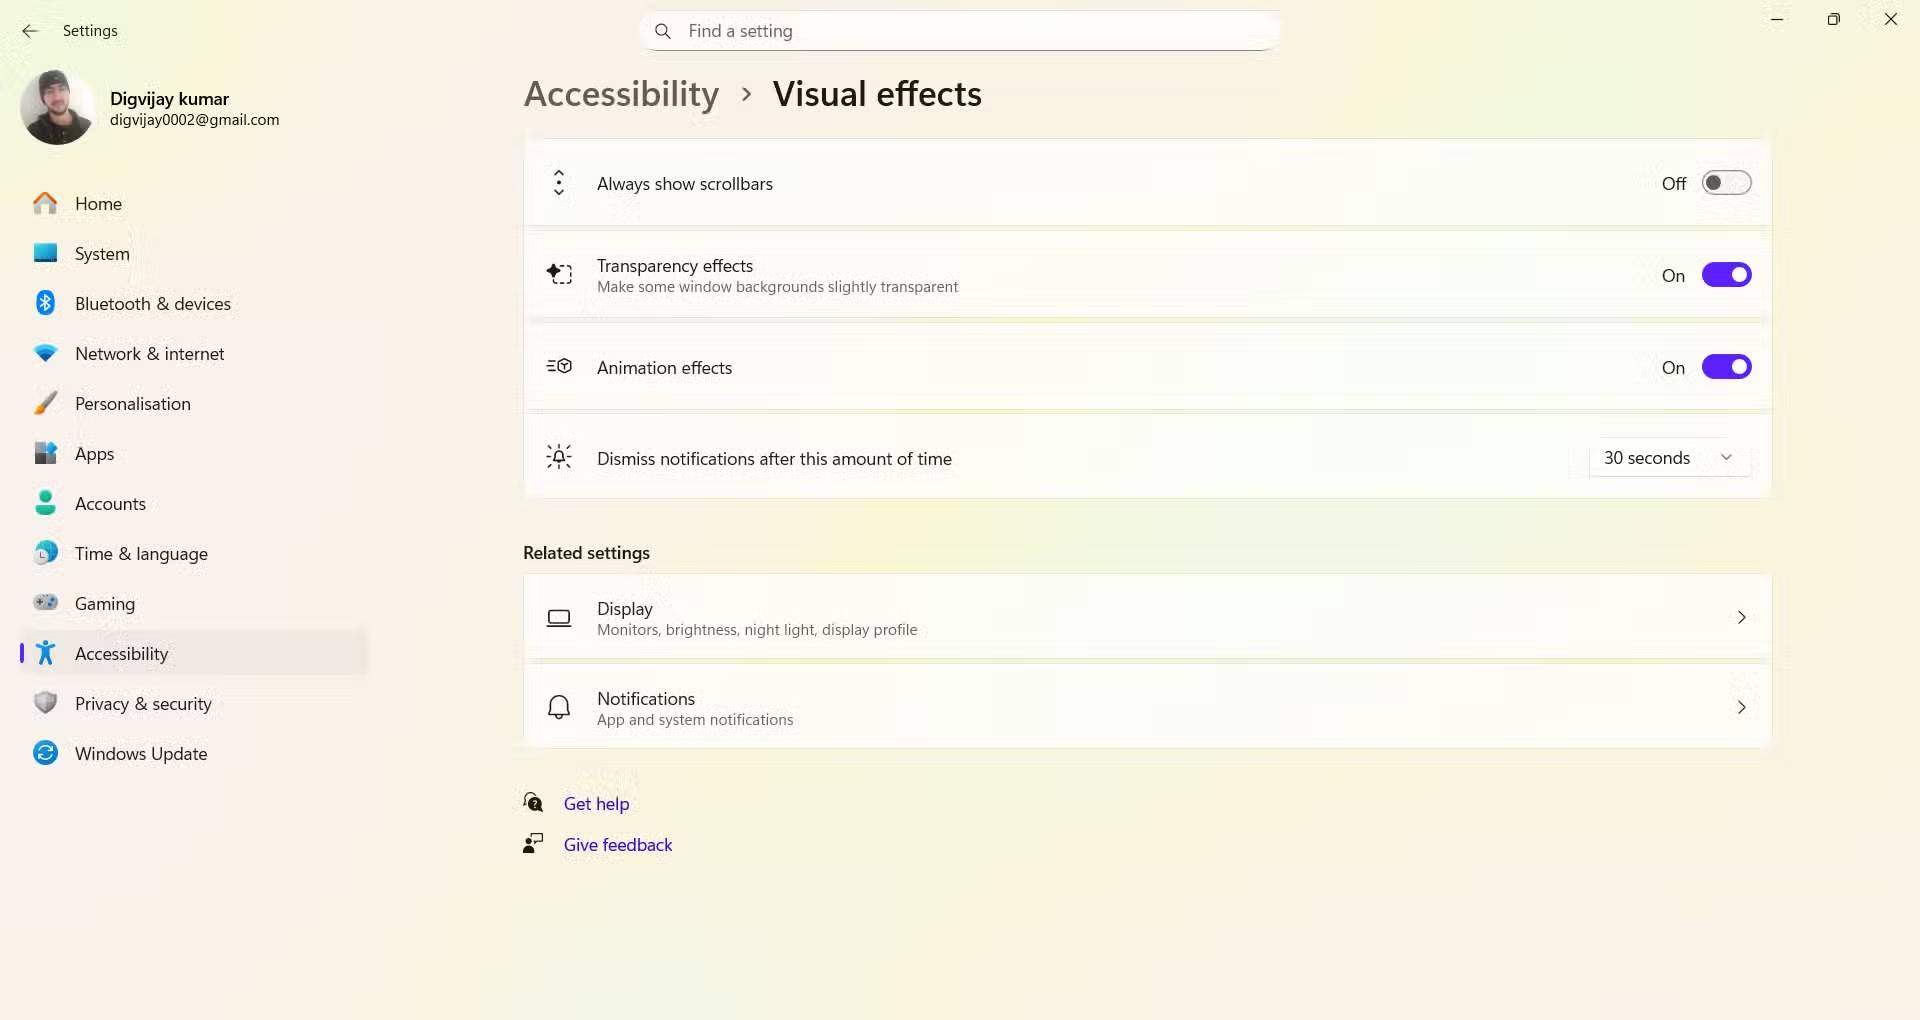Switch to Time & language section
The height and width of the screenshot is (1020, 1920).
point(141,554)
